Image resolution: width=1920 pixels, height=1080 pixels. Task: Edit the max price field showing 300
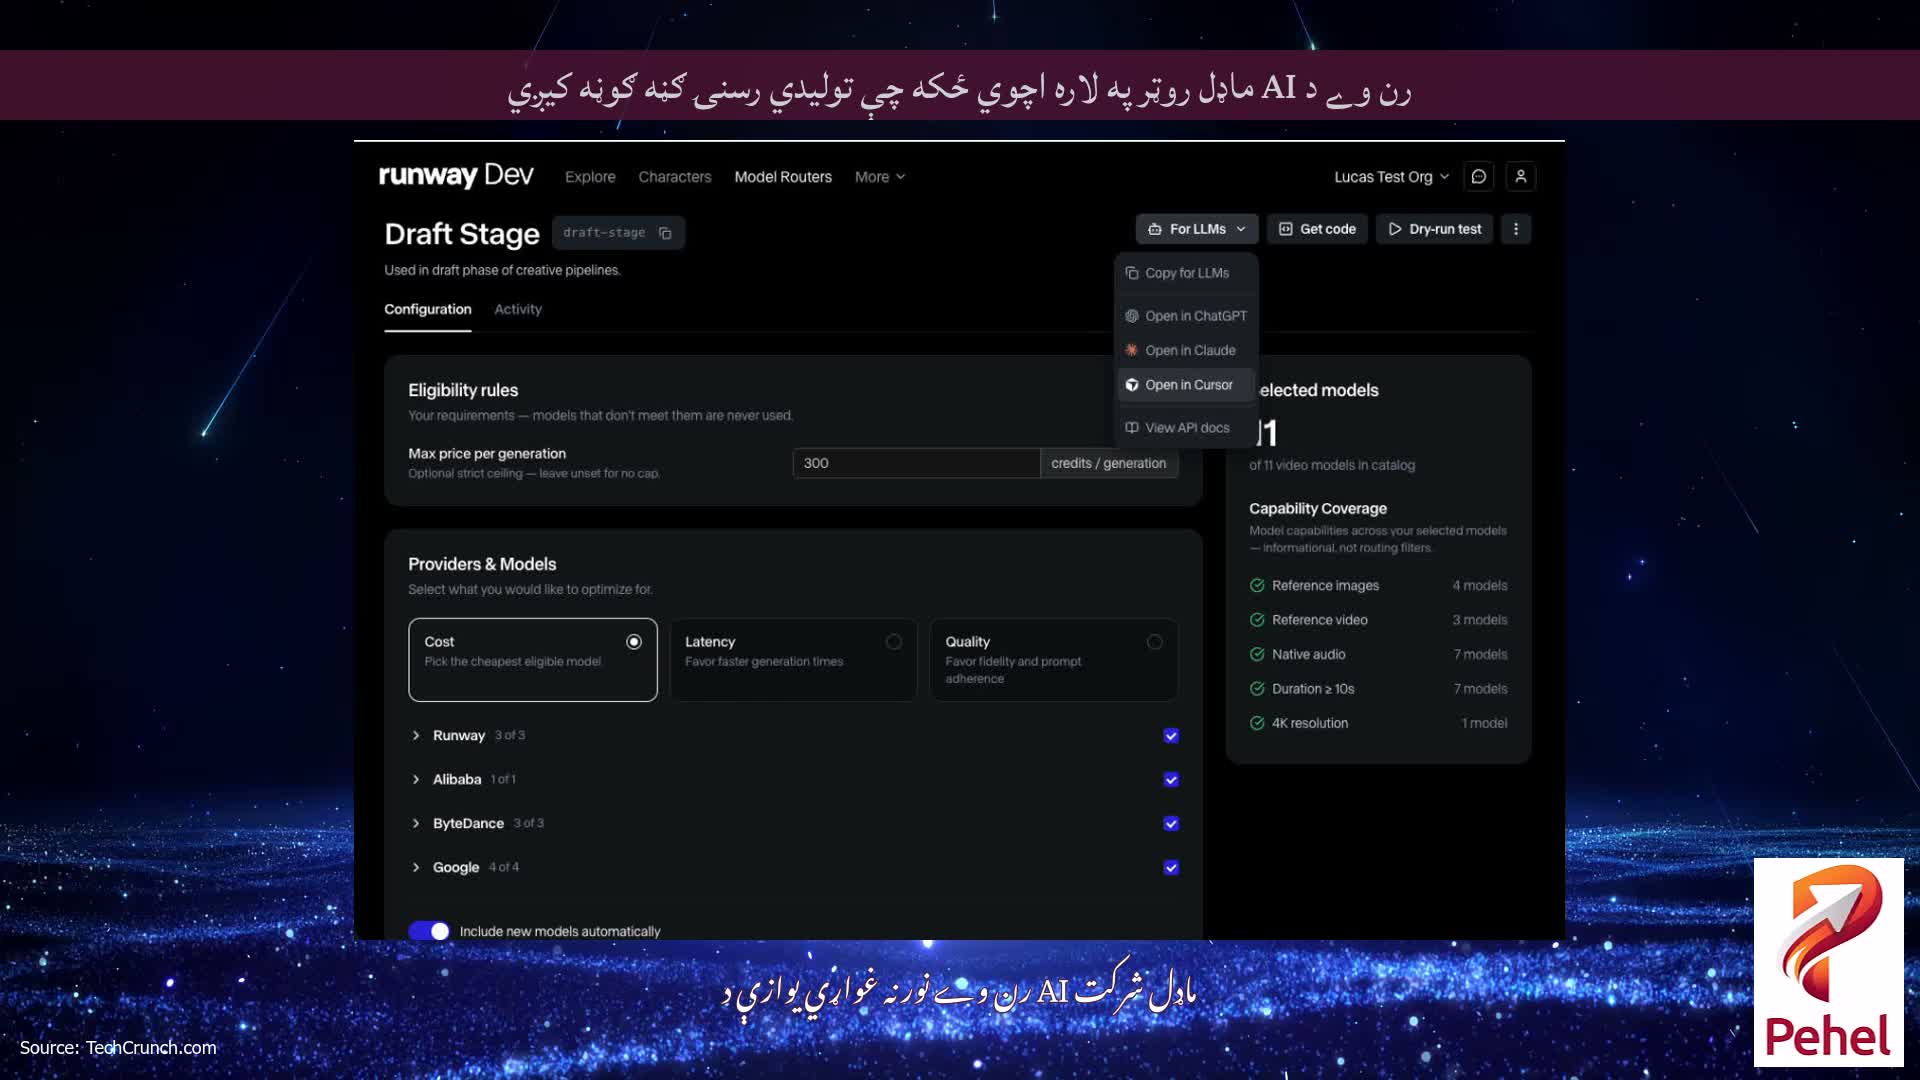pos(916,463)
